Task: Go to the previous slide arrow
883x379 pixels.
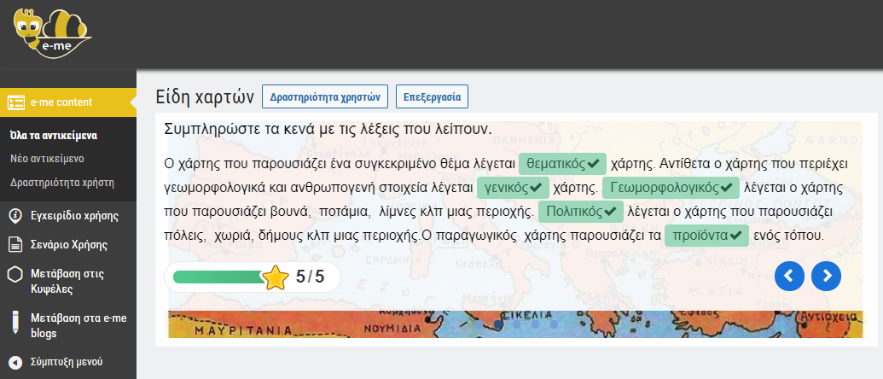Action: pos(790,276)
